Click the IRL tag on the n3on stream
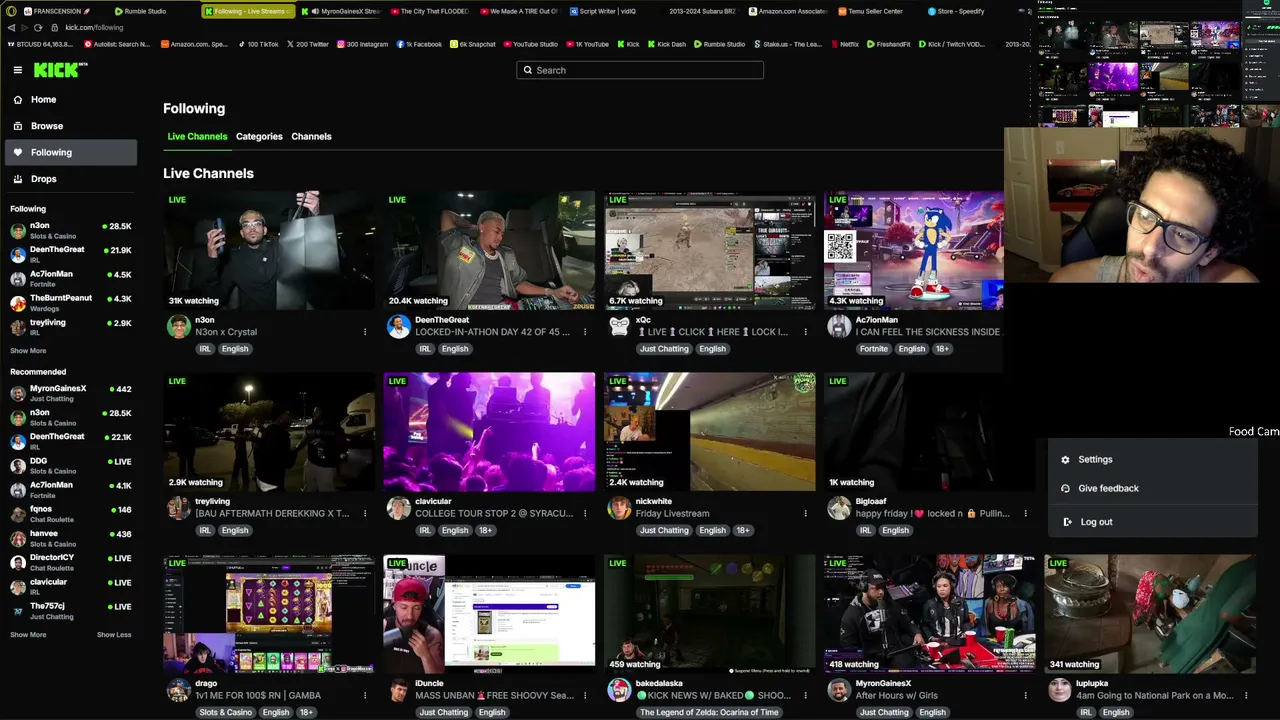The image size is (1280, 720). pos(205,349)
